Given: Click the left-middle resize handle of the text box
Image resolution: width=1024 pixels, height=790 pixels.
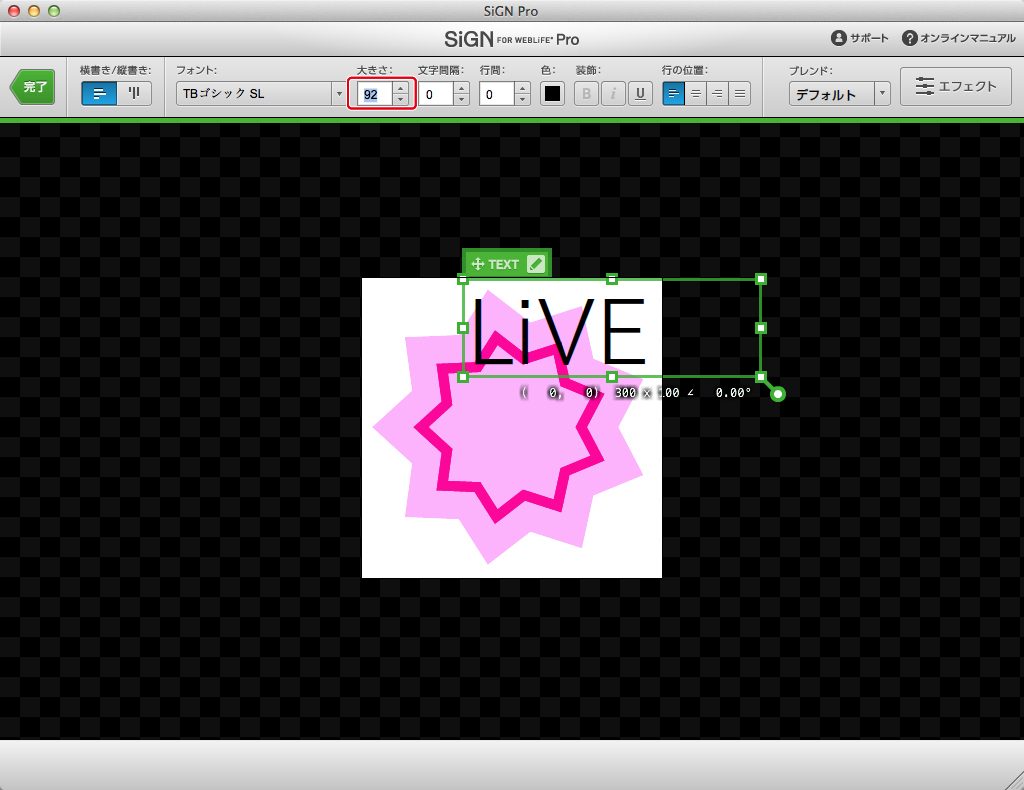Looking at the screenshot, I should click(463, 328).
